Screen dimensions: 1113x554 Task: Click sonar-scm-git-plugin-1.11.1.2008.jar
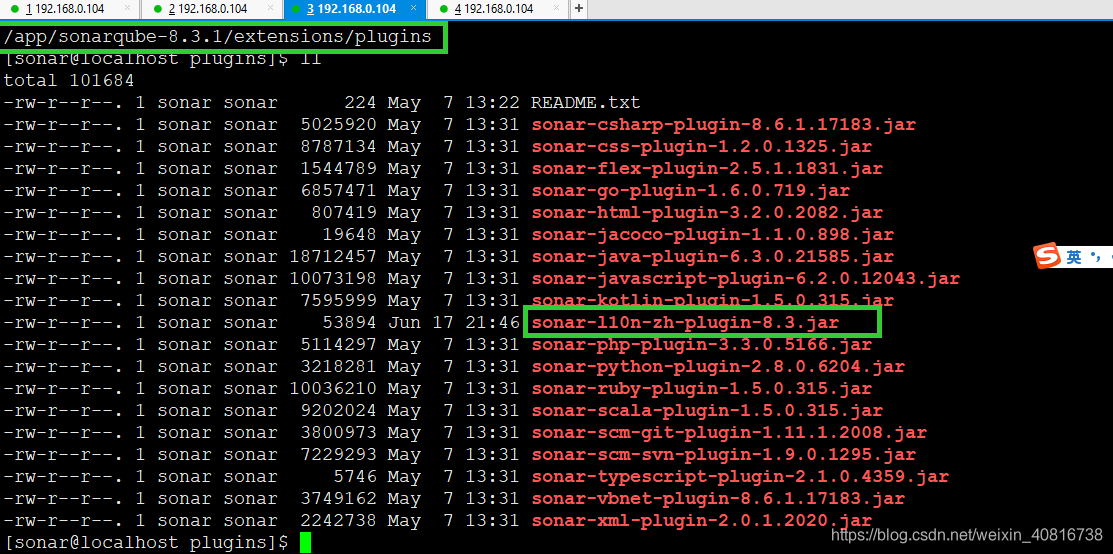(x=729, y=433)
